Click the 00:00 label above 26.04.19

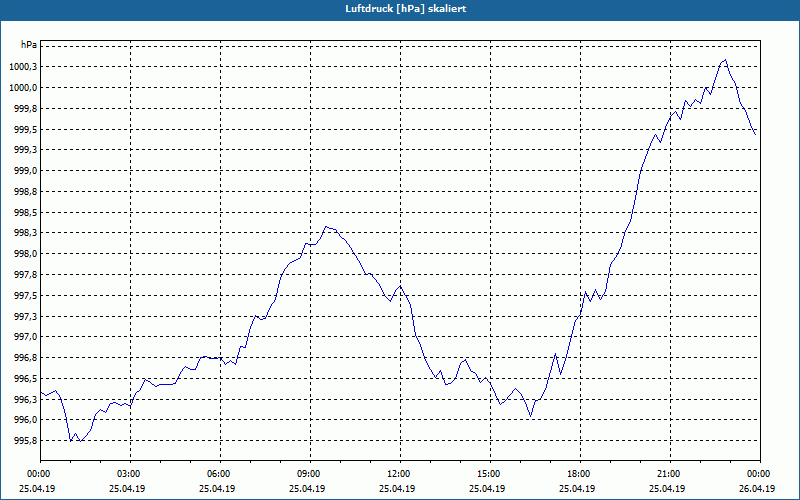[x=760, y=474]
